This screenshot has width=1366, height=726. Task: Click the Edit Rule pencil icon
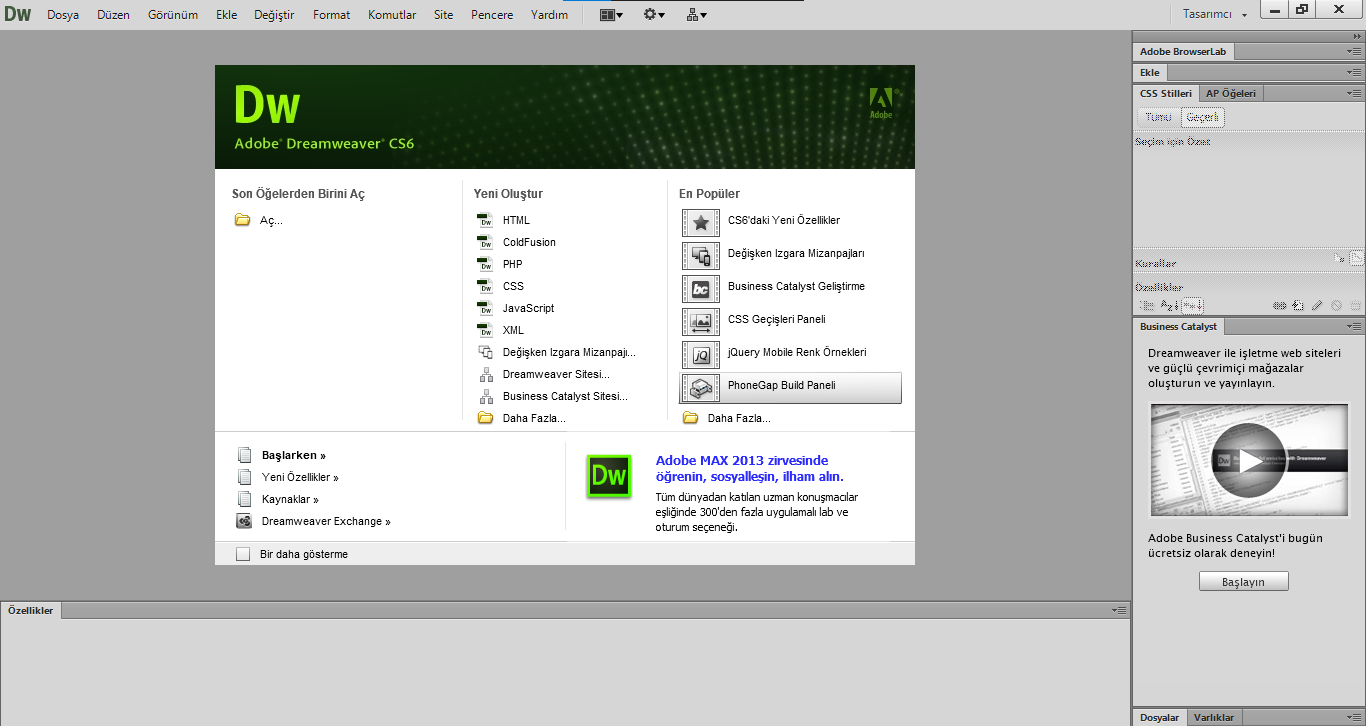coord(1317,305)
